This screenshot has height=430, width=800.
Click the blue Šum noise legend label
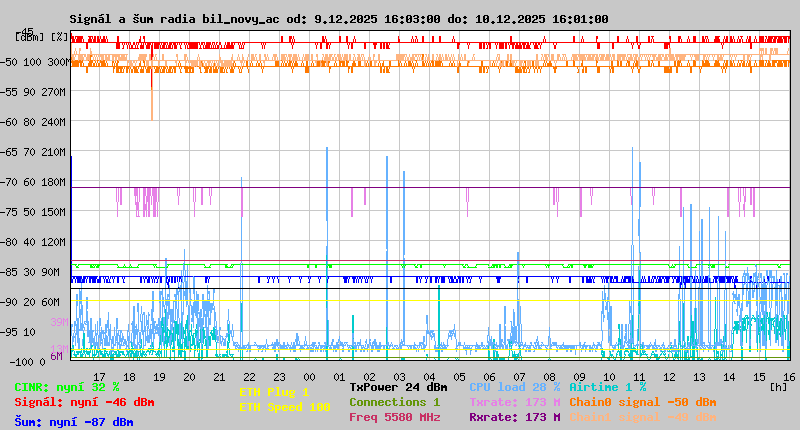74,422
